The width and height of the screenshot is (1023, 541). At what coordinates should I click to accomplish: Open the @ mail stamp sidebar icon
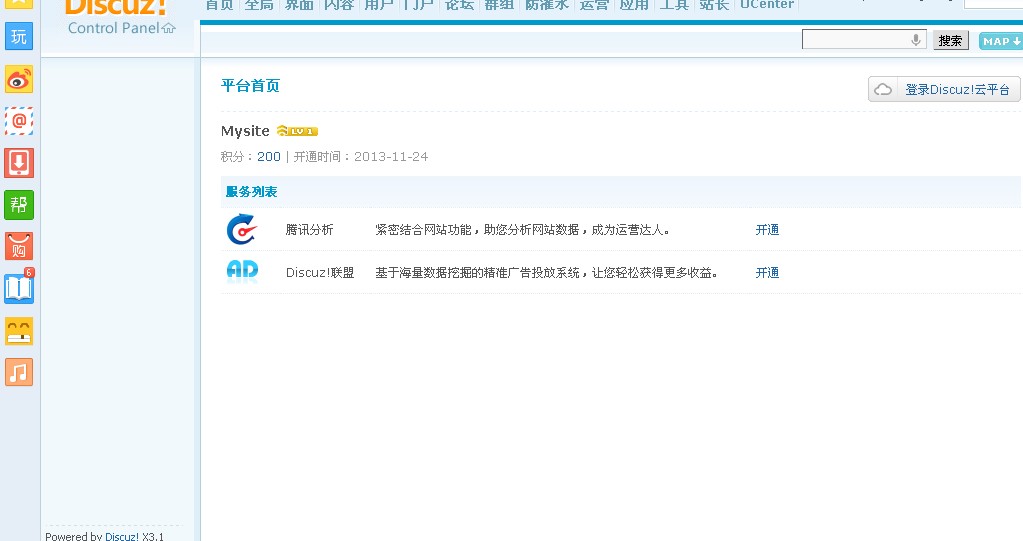(19, 121)
